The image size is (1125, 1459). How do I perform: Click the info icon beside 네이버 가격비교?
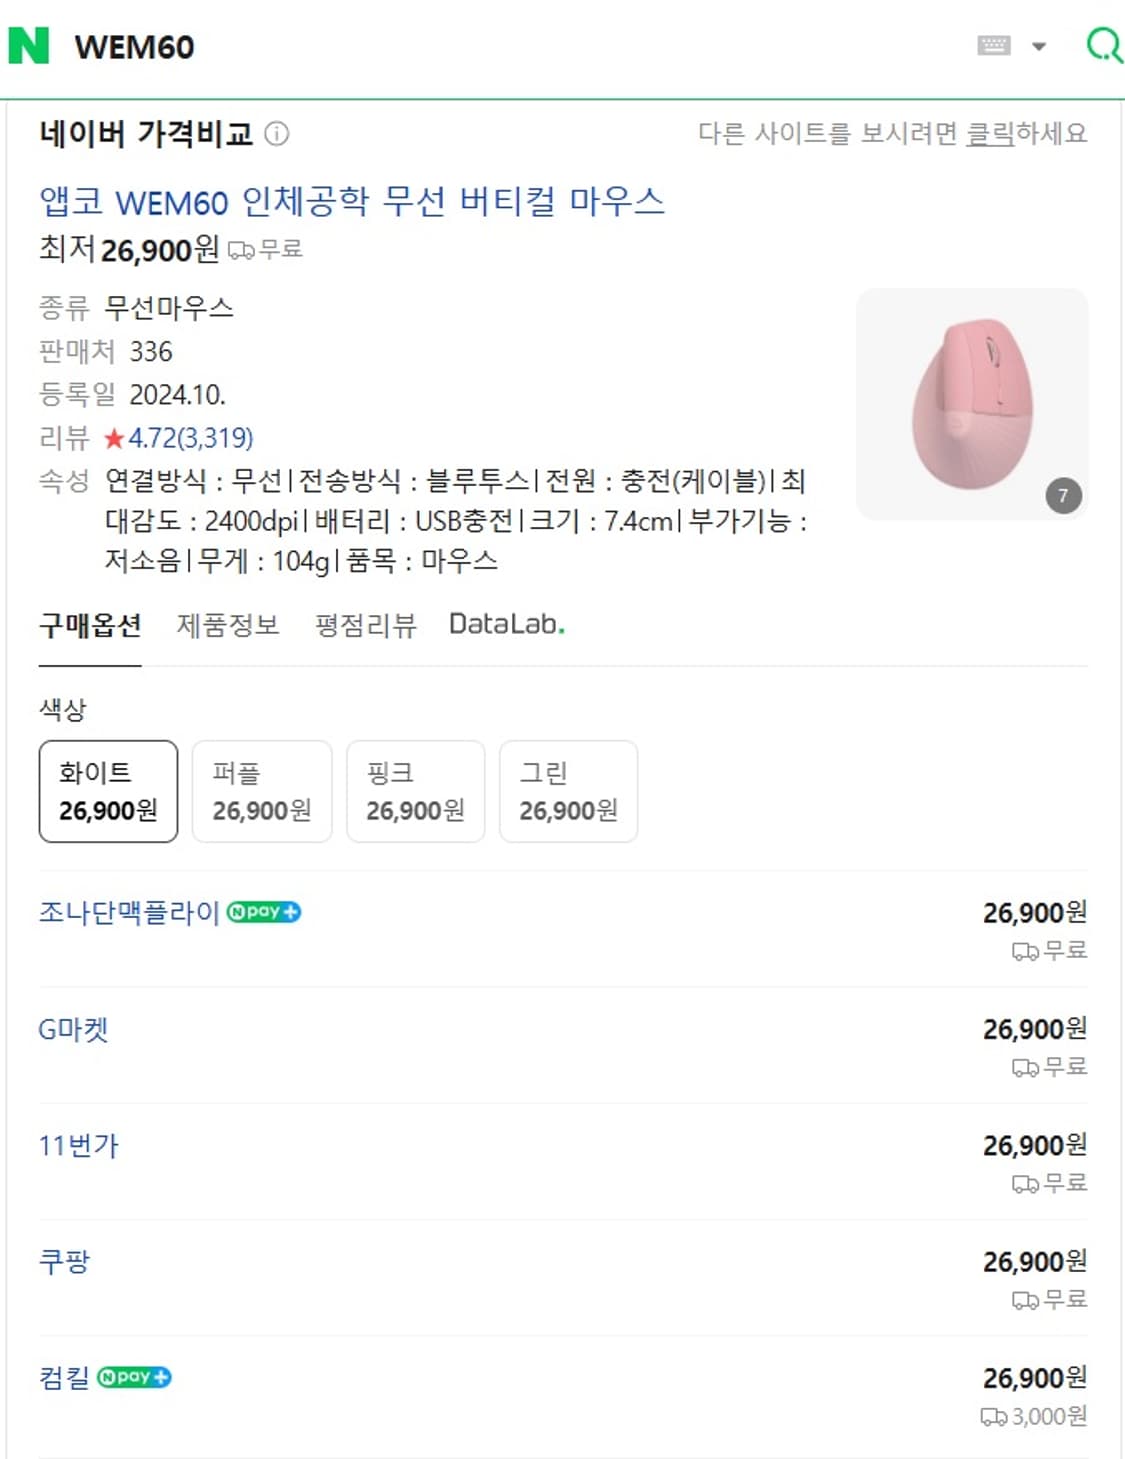pos(277,131)
